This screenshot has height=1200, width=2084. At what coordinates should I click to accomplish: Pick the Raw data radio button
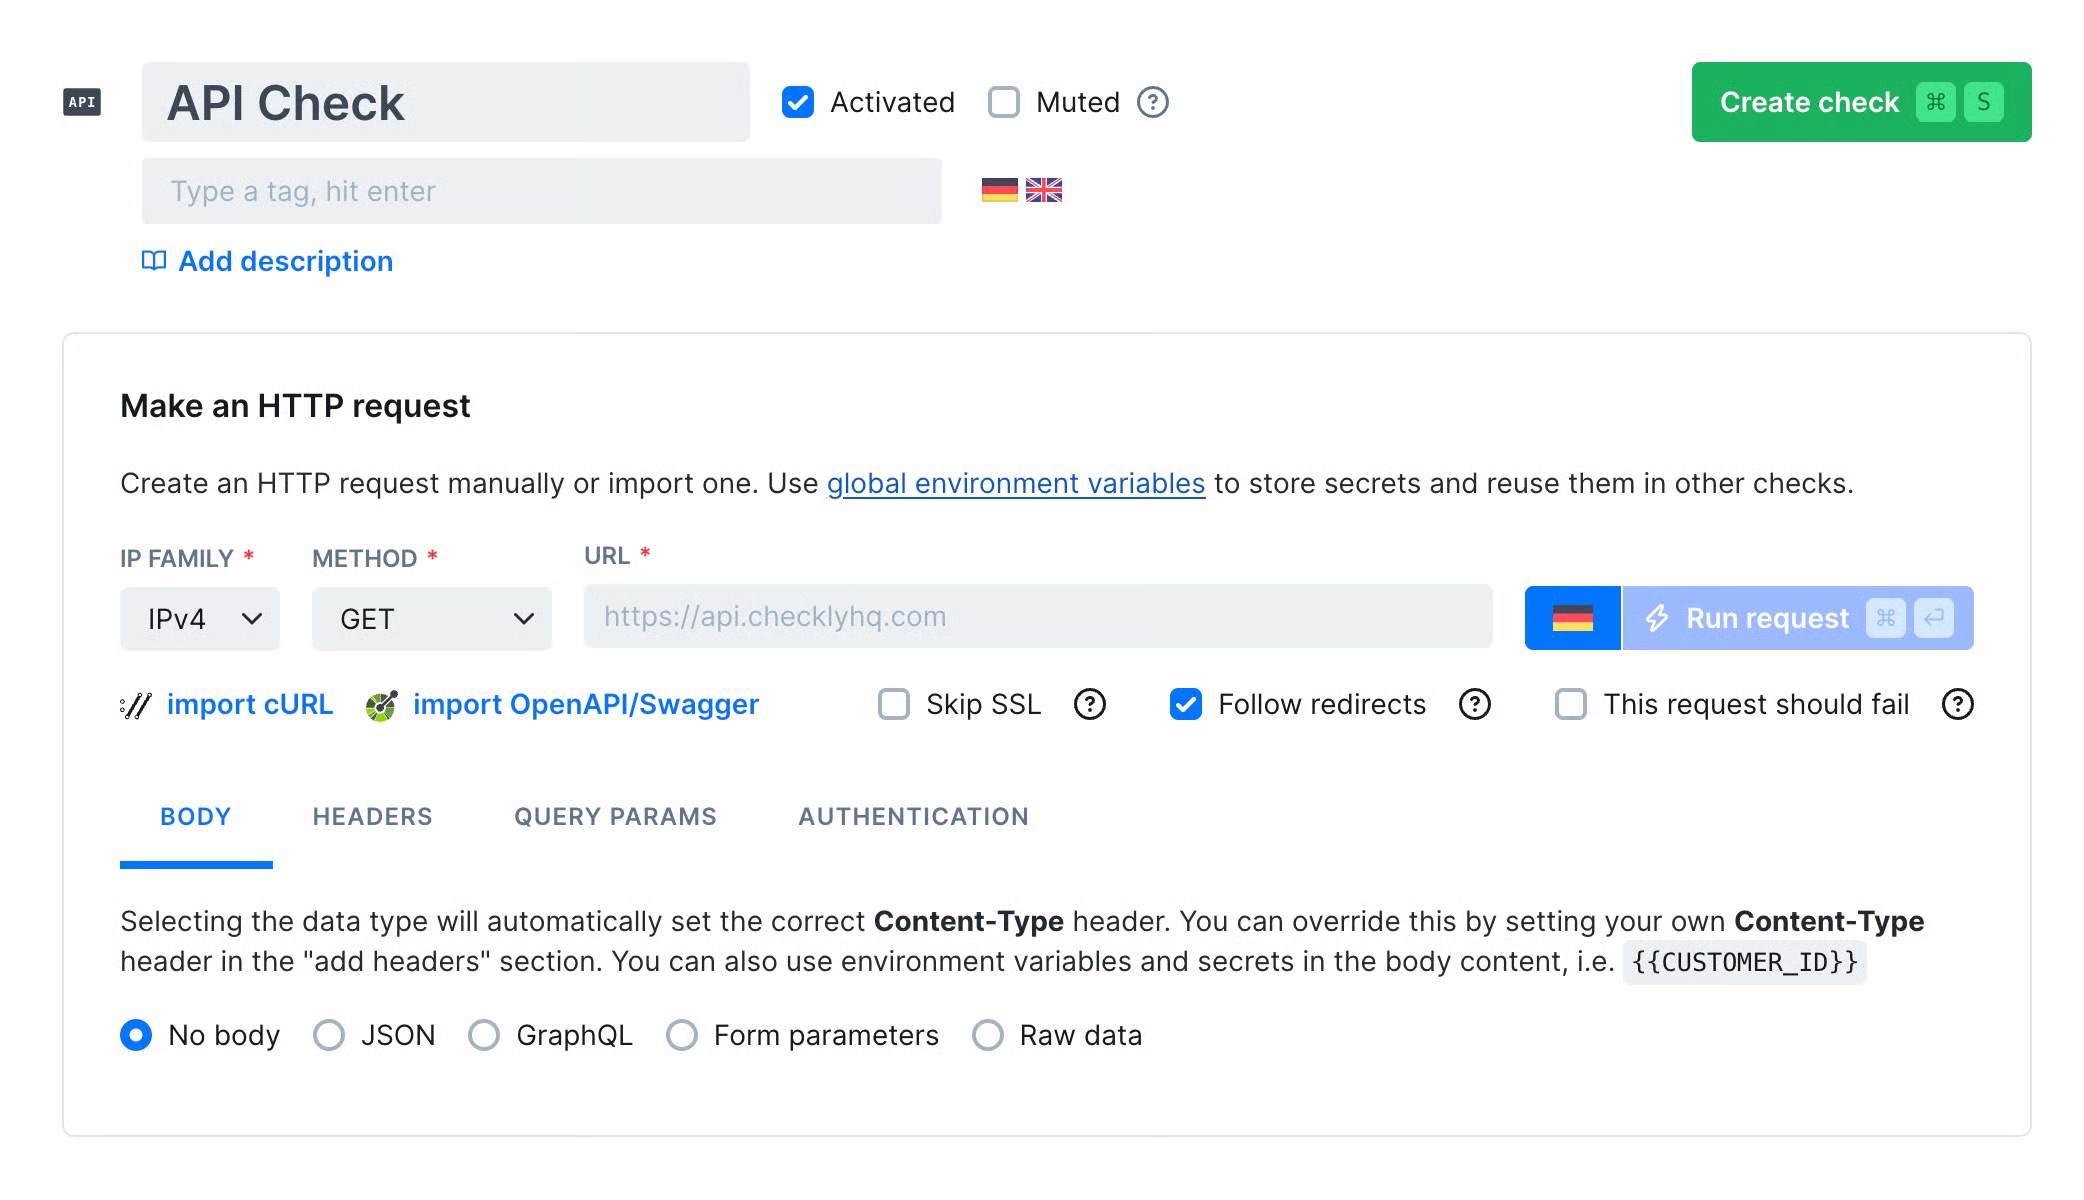pyautogui.click(x=988, y=1035)
